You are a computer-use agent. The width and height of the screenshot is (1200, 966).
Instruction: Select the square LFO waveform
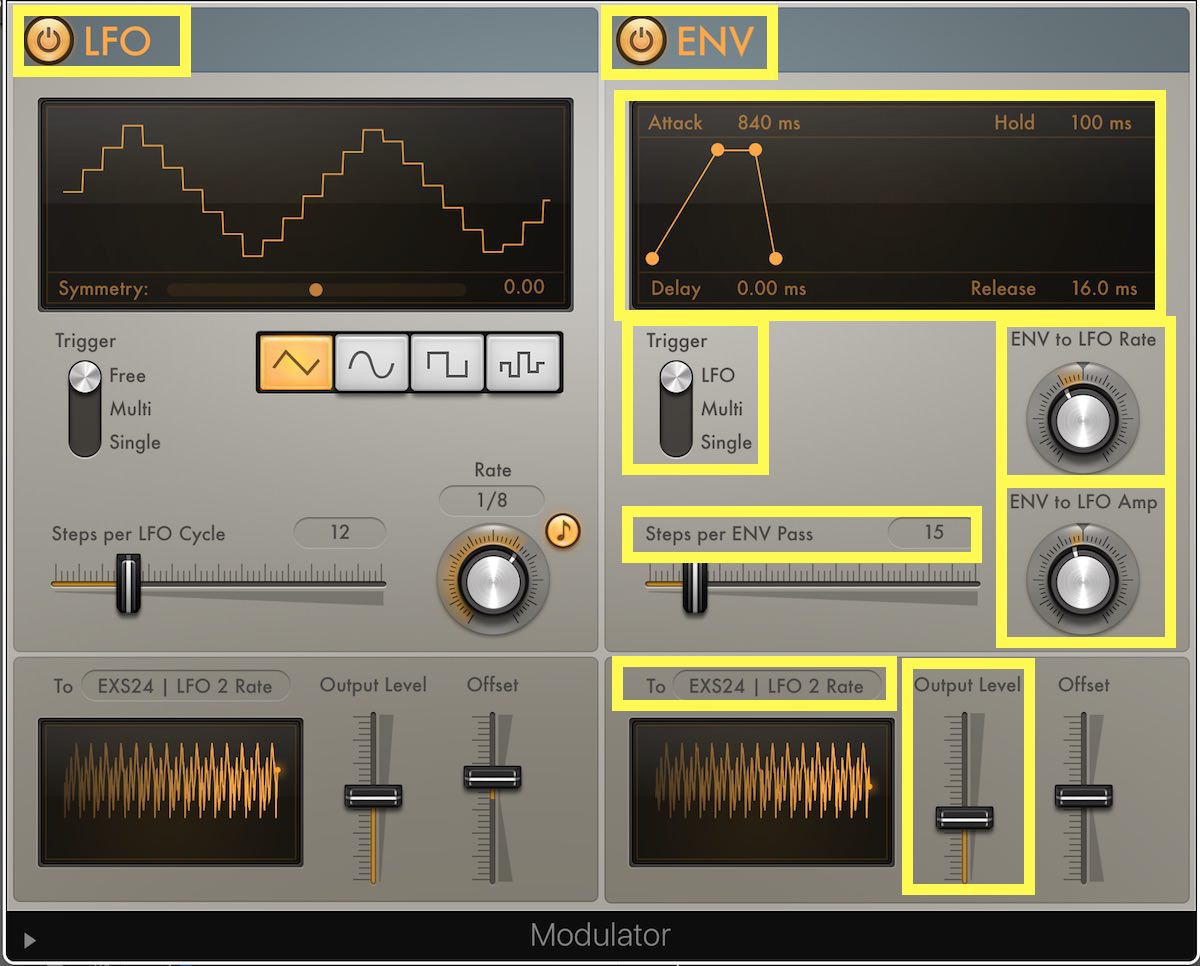coord(447,362)
